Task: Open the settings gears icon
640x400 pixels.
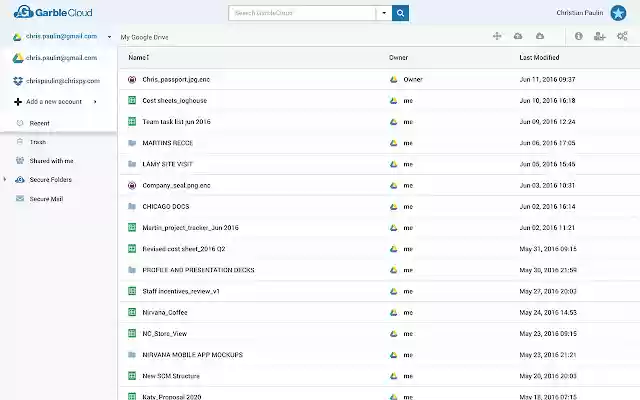Action: 622,36
